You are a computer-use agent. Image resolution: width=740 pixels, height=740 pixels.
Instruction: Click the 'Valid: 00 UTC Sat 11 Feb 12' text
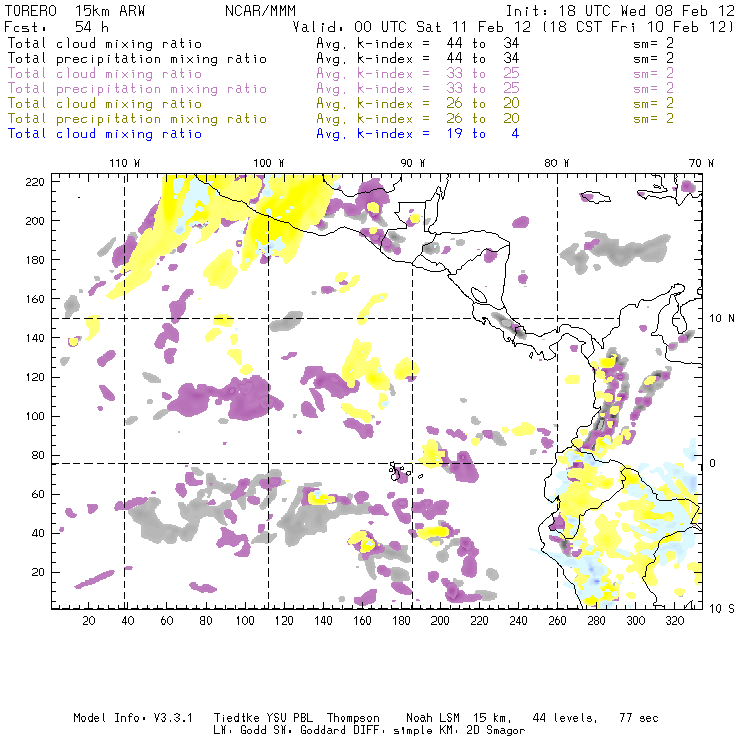pyautogui.click(x=411, y=27)
